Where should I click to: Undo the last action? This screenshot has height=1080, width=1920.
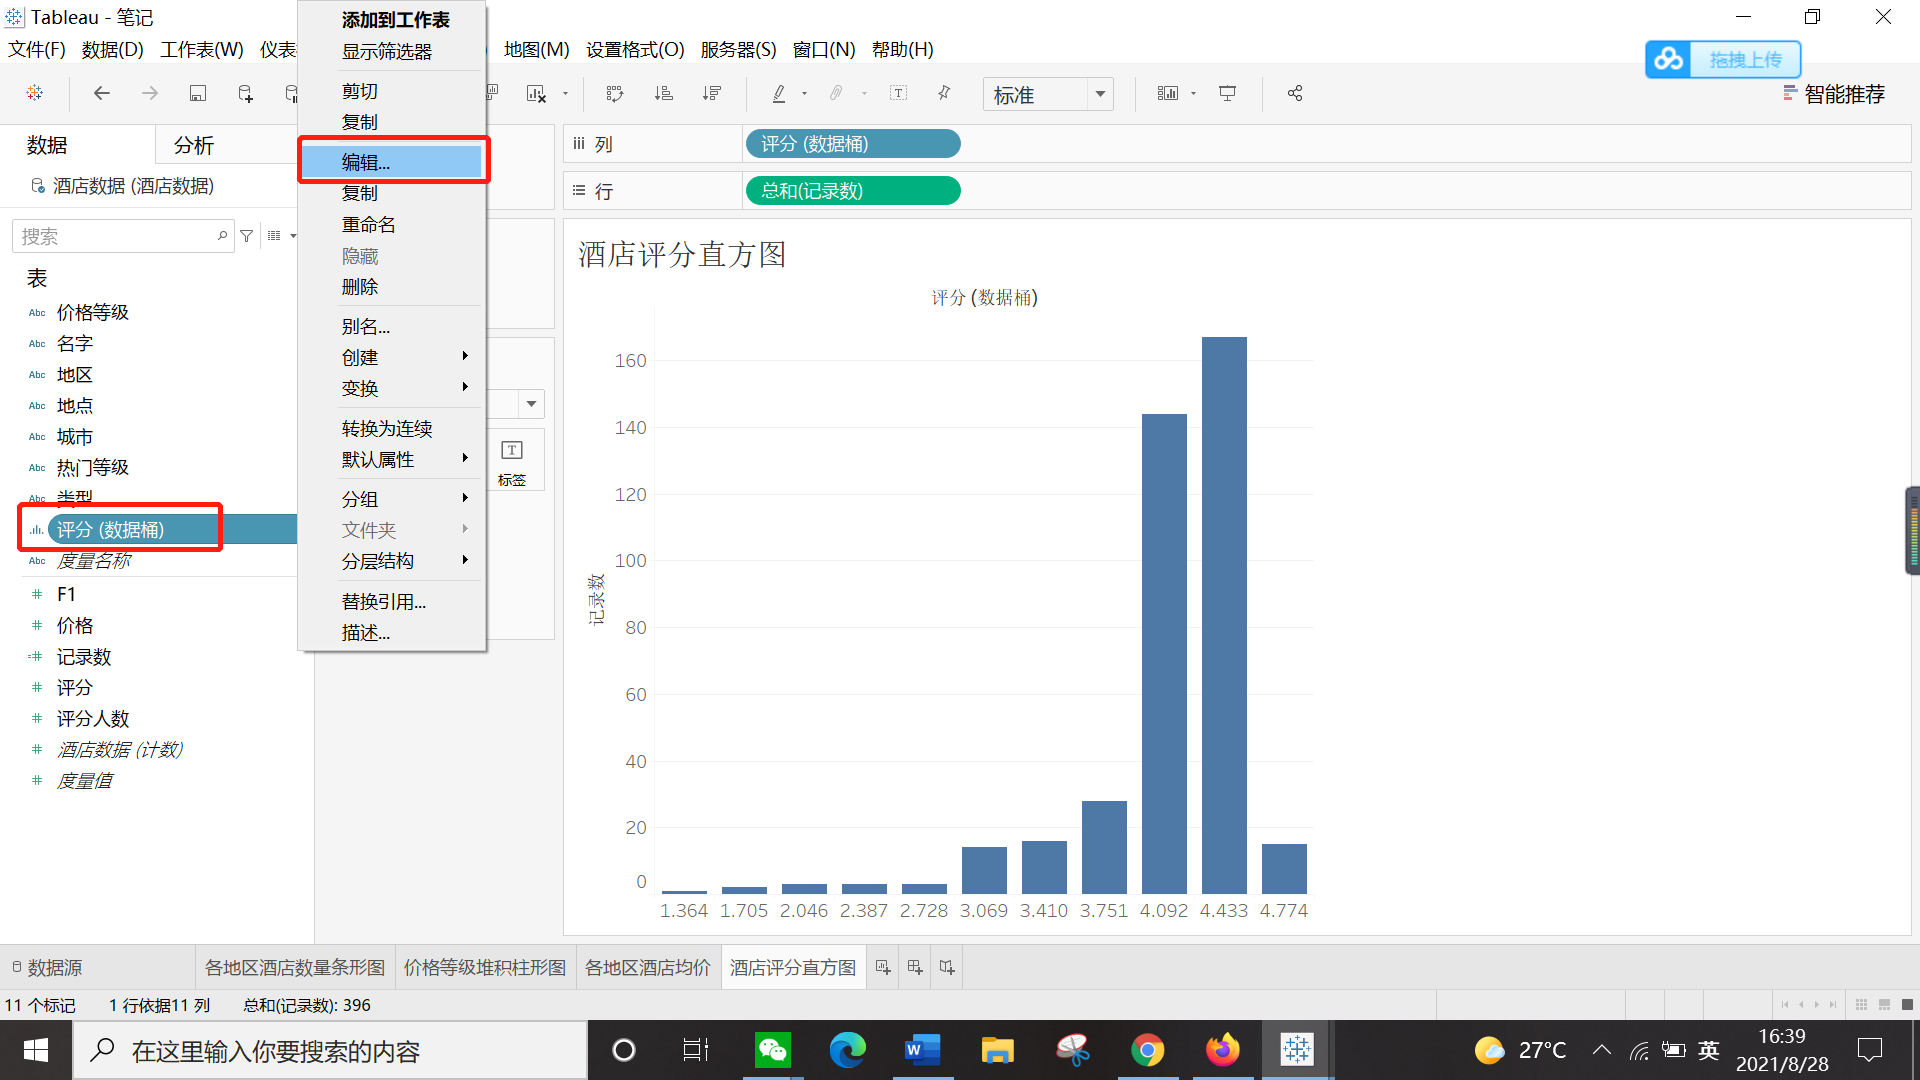101,93
